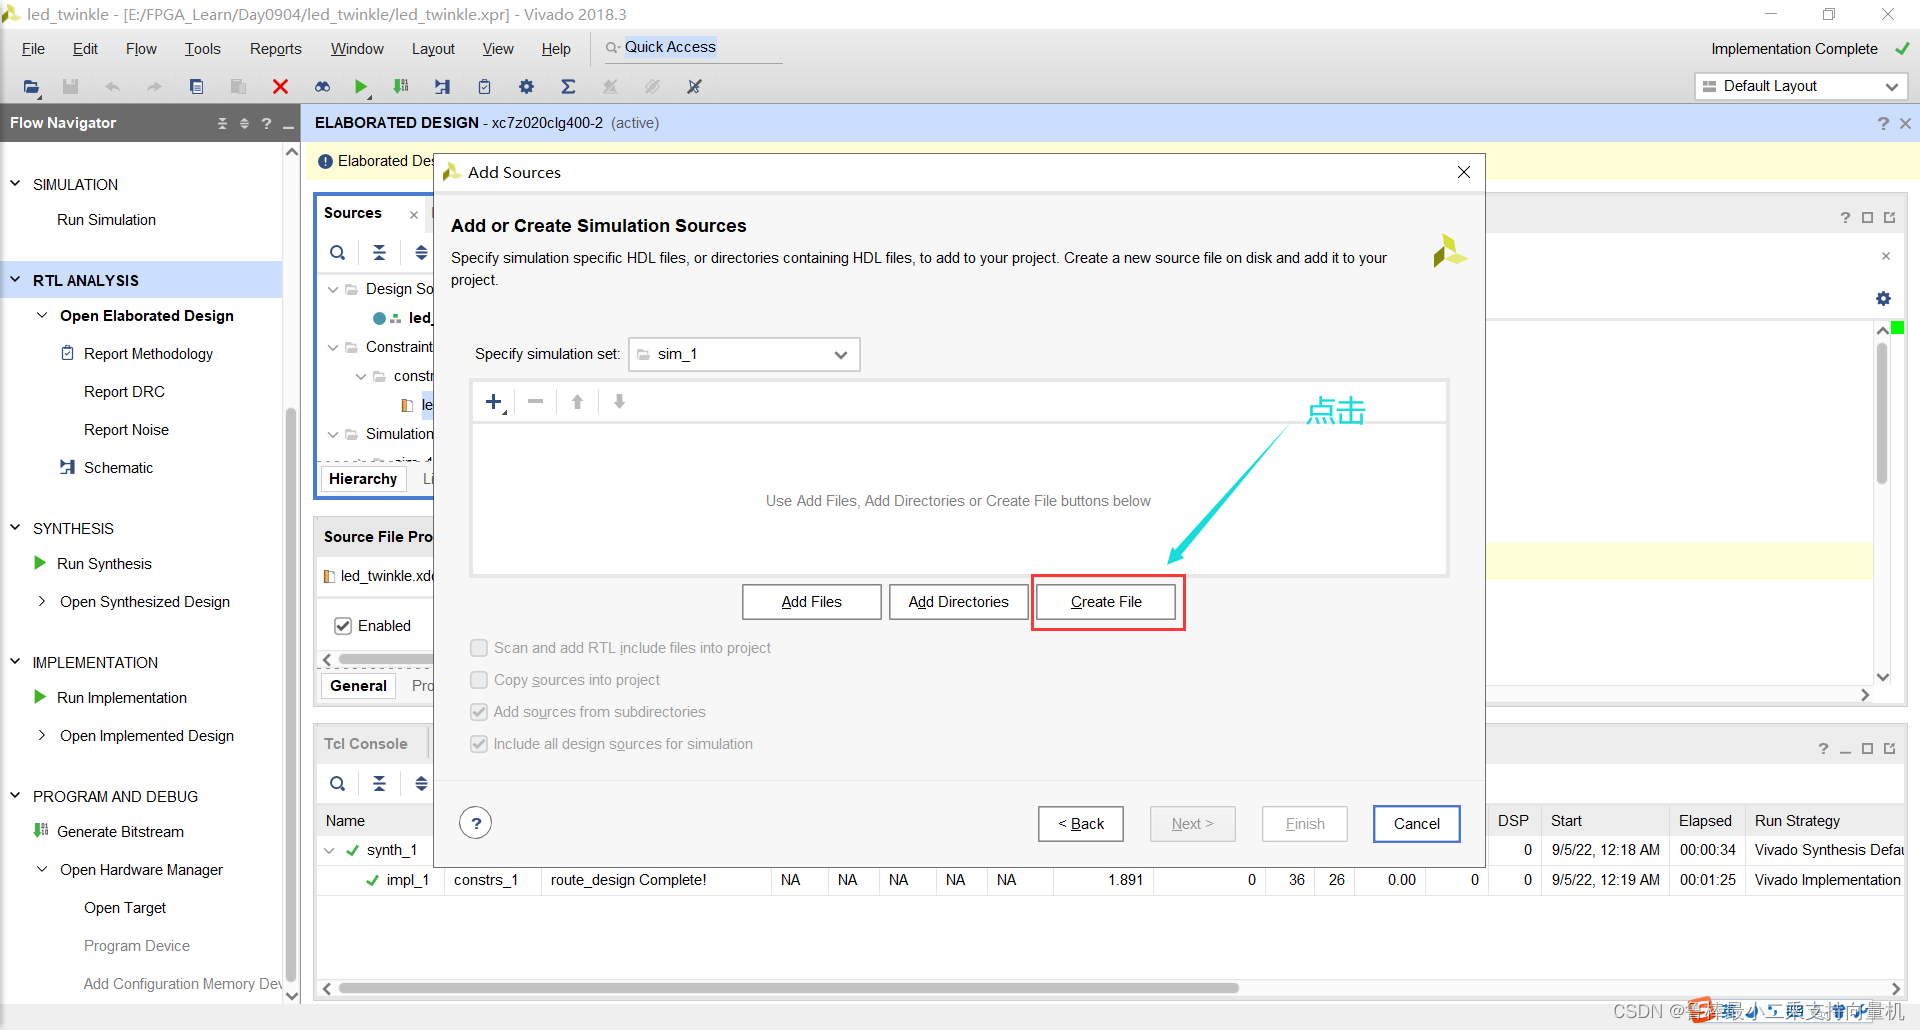Screen dimensions: 1920x1030
Task: Collapse synth_1 row in runs table
Action: click(329, 850)
